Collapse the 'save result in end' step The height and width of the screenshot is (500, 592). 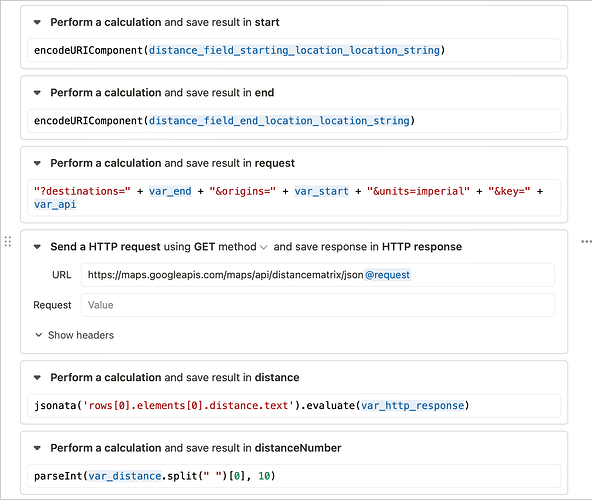point(37,93)
